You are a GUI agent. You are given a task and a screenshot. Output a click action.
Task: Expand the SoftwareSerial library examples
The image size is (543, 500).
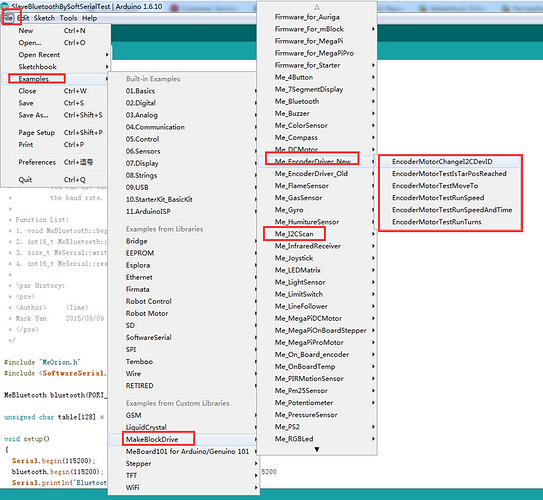[x=184, y=338]
